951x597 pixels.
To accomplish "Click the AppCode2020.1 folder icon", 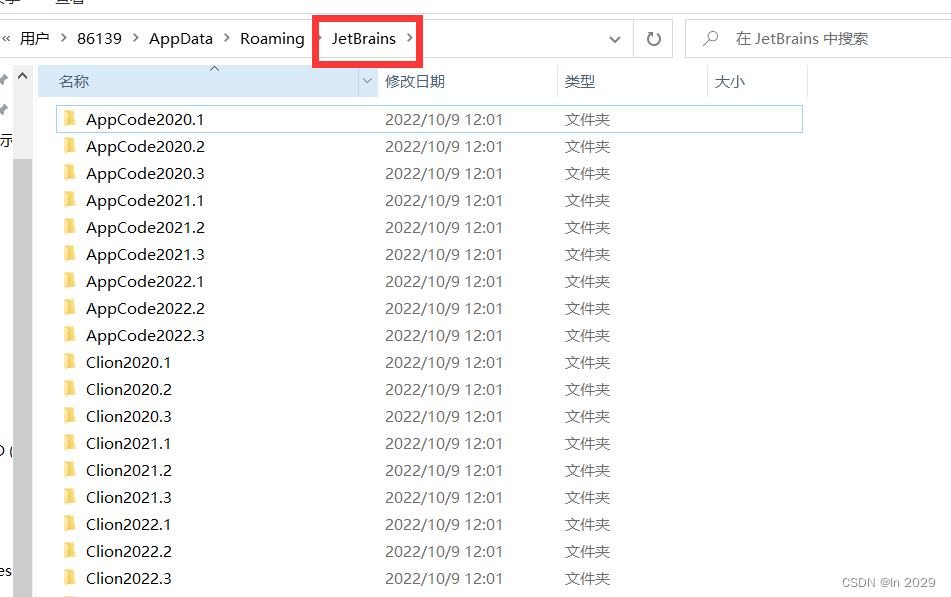I will pyautogui.click(x=70, y=118).
